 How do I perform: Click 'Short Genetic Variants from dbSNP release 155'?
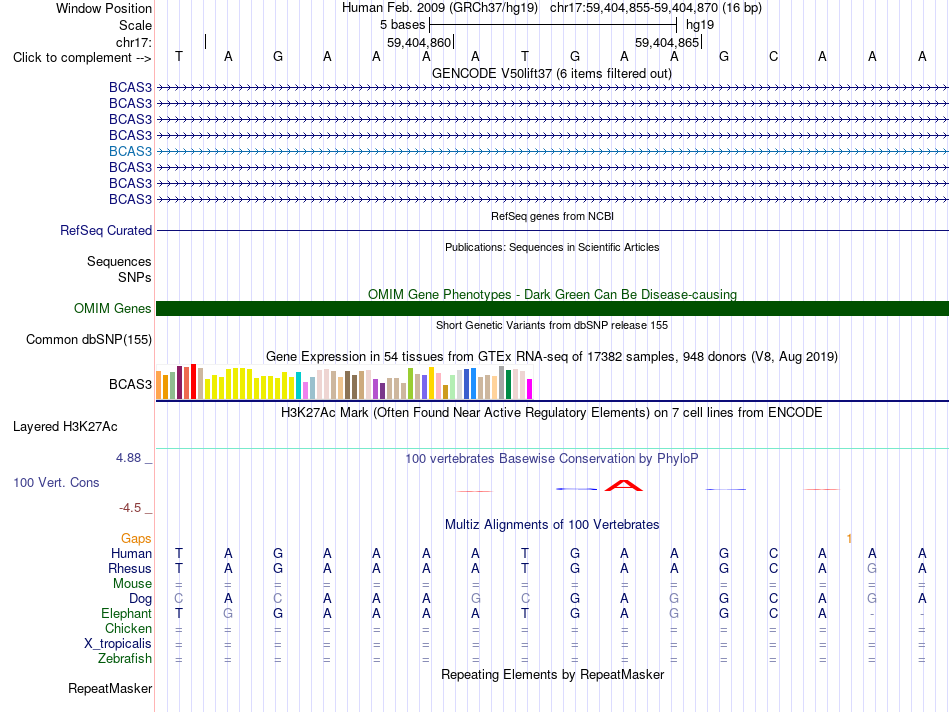coord(552,325)
